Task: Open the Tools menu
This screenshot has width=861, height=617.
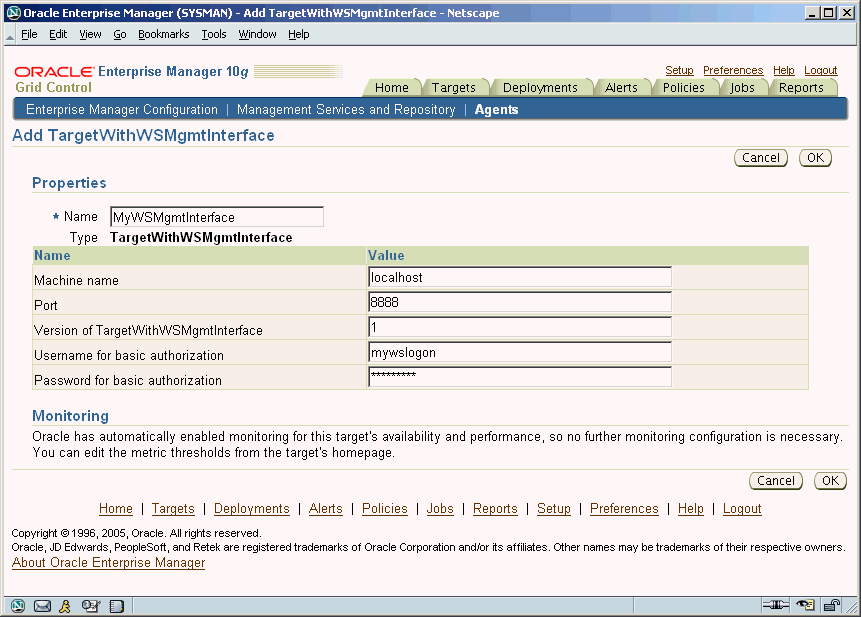Action: 214,34
